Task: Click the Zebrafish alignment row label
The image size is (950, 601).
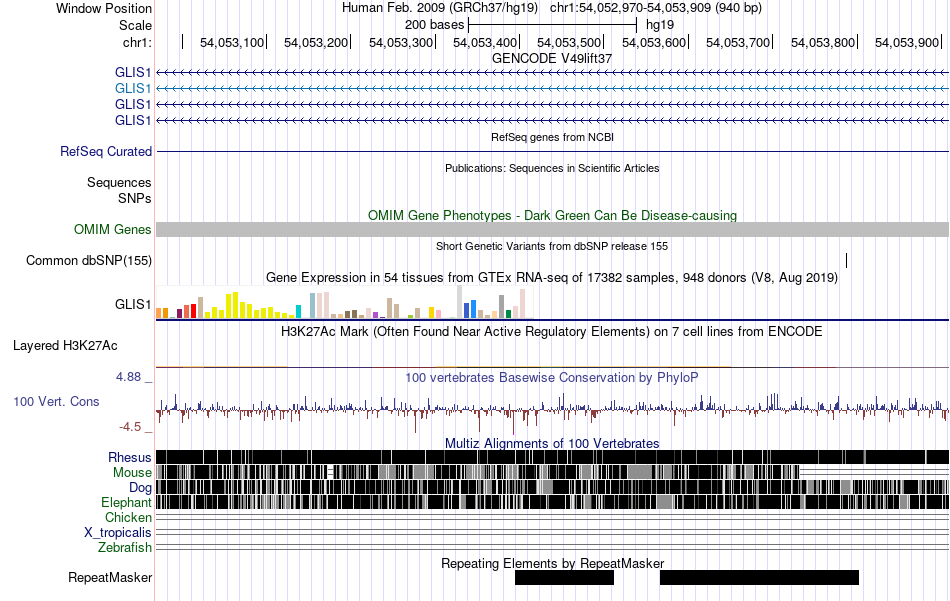Action: tap(125, 547)
